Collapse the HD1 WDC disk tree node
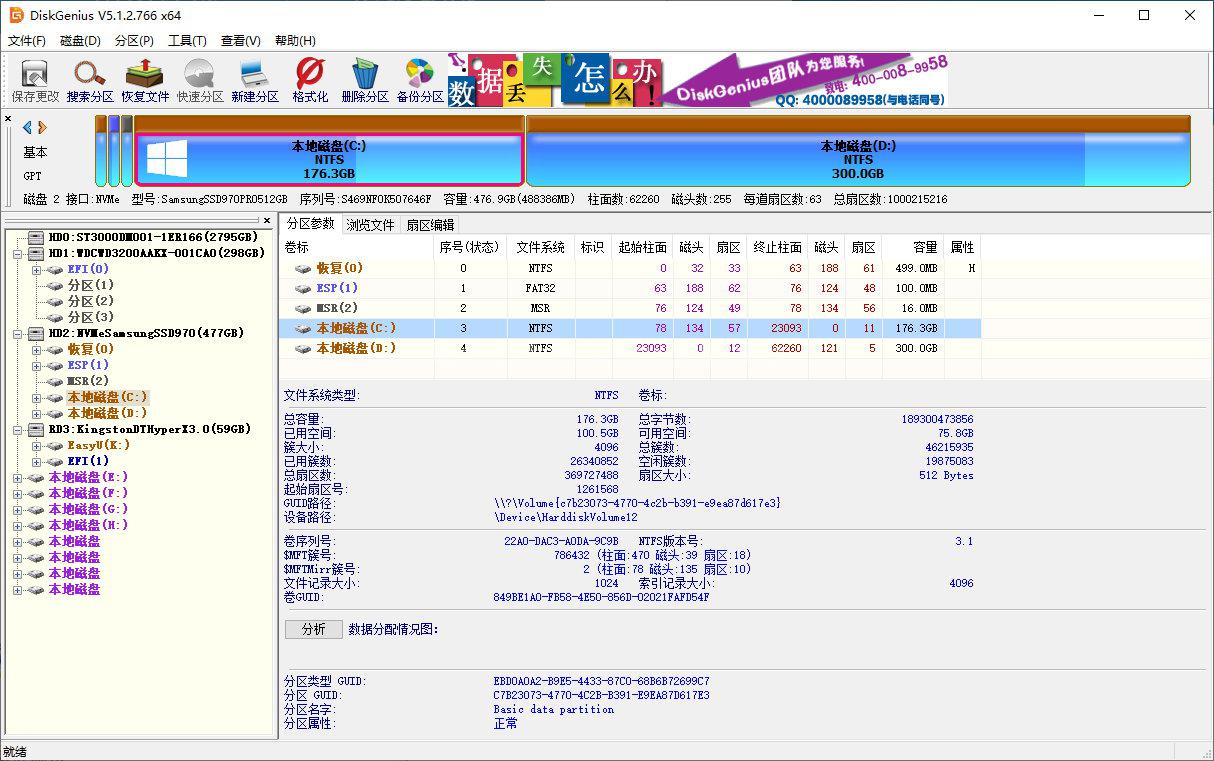The height and width of the screenshot is (761, 1214). (18, 253)
